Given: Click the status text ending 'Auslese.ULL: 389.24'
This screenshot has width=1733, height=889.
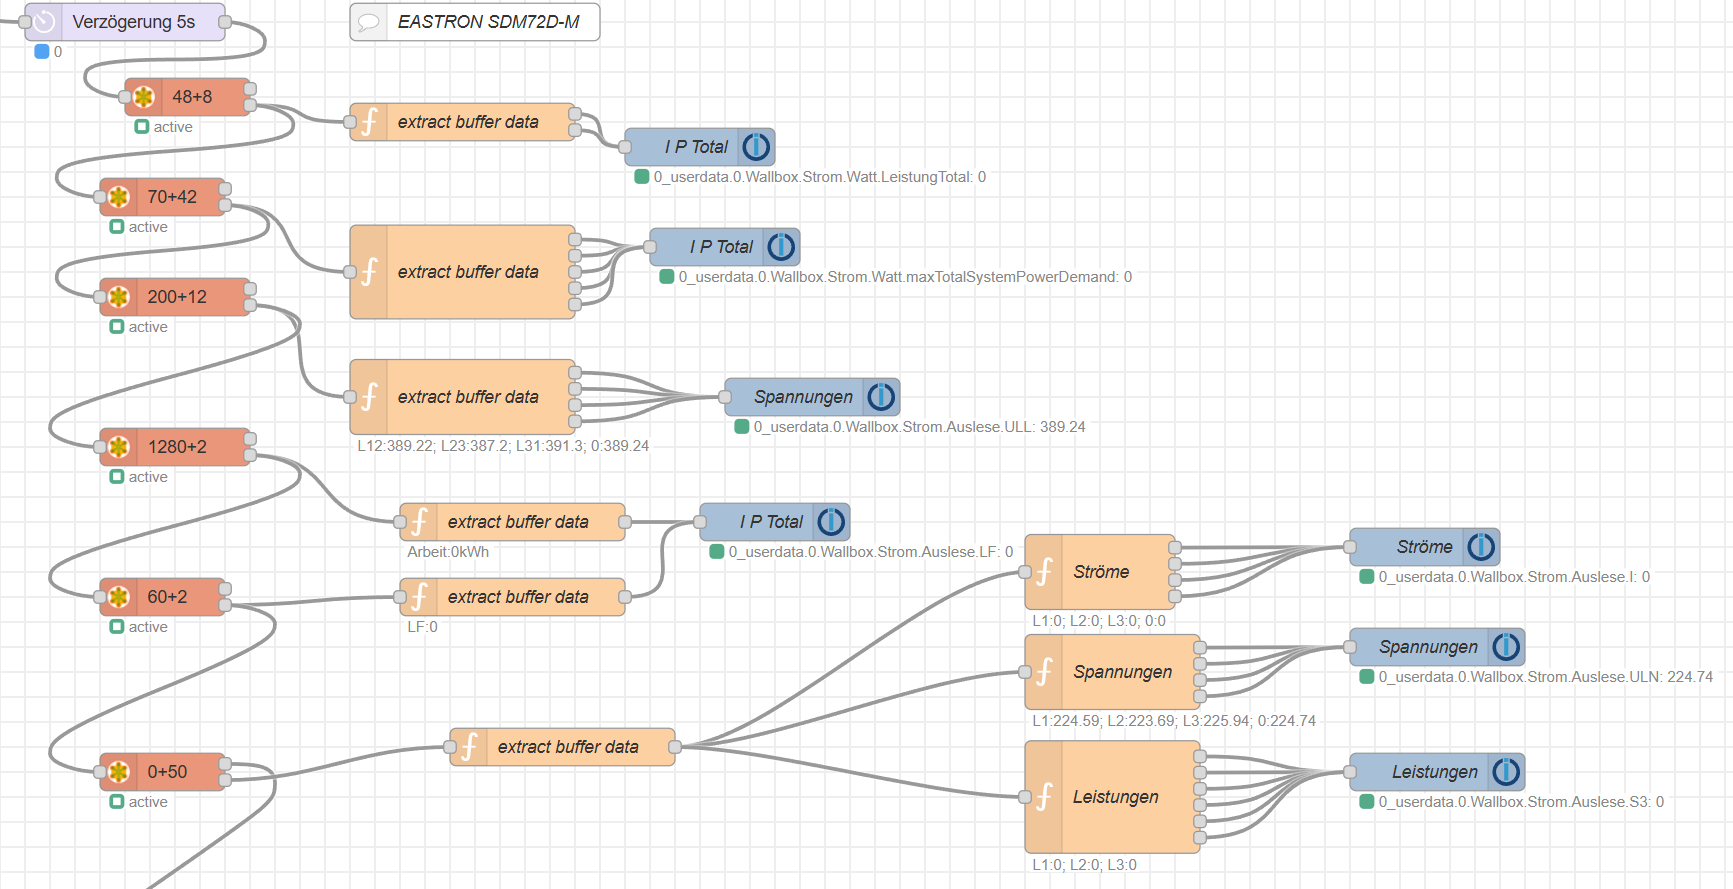Looking at the screenshot, I should point(919,427).
